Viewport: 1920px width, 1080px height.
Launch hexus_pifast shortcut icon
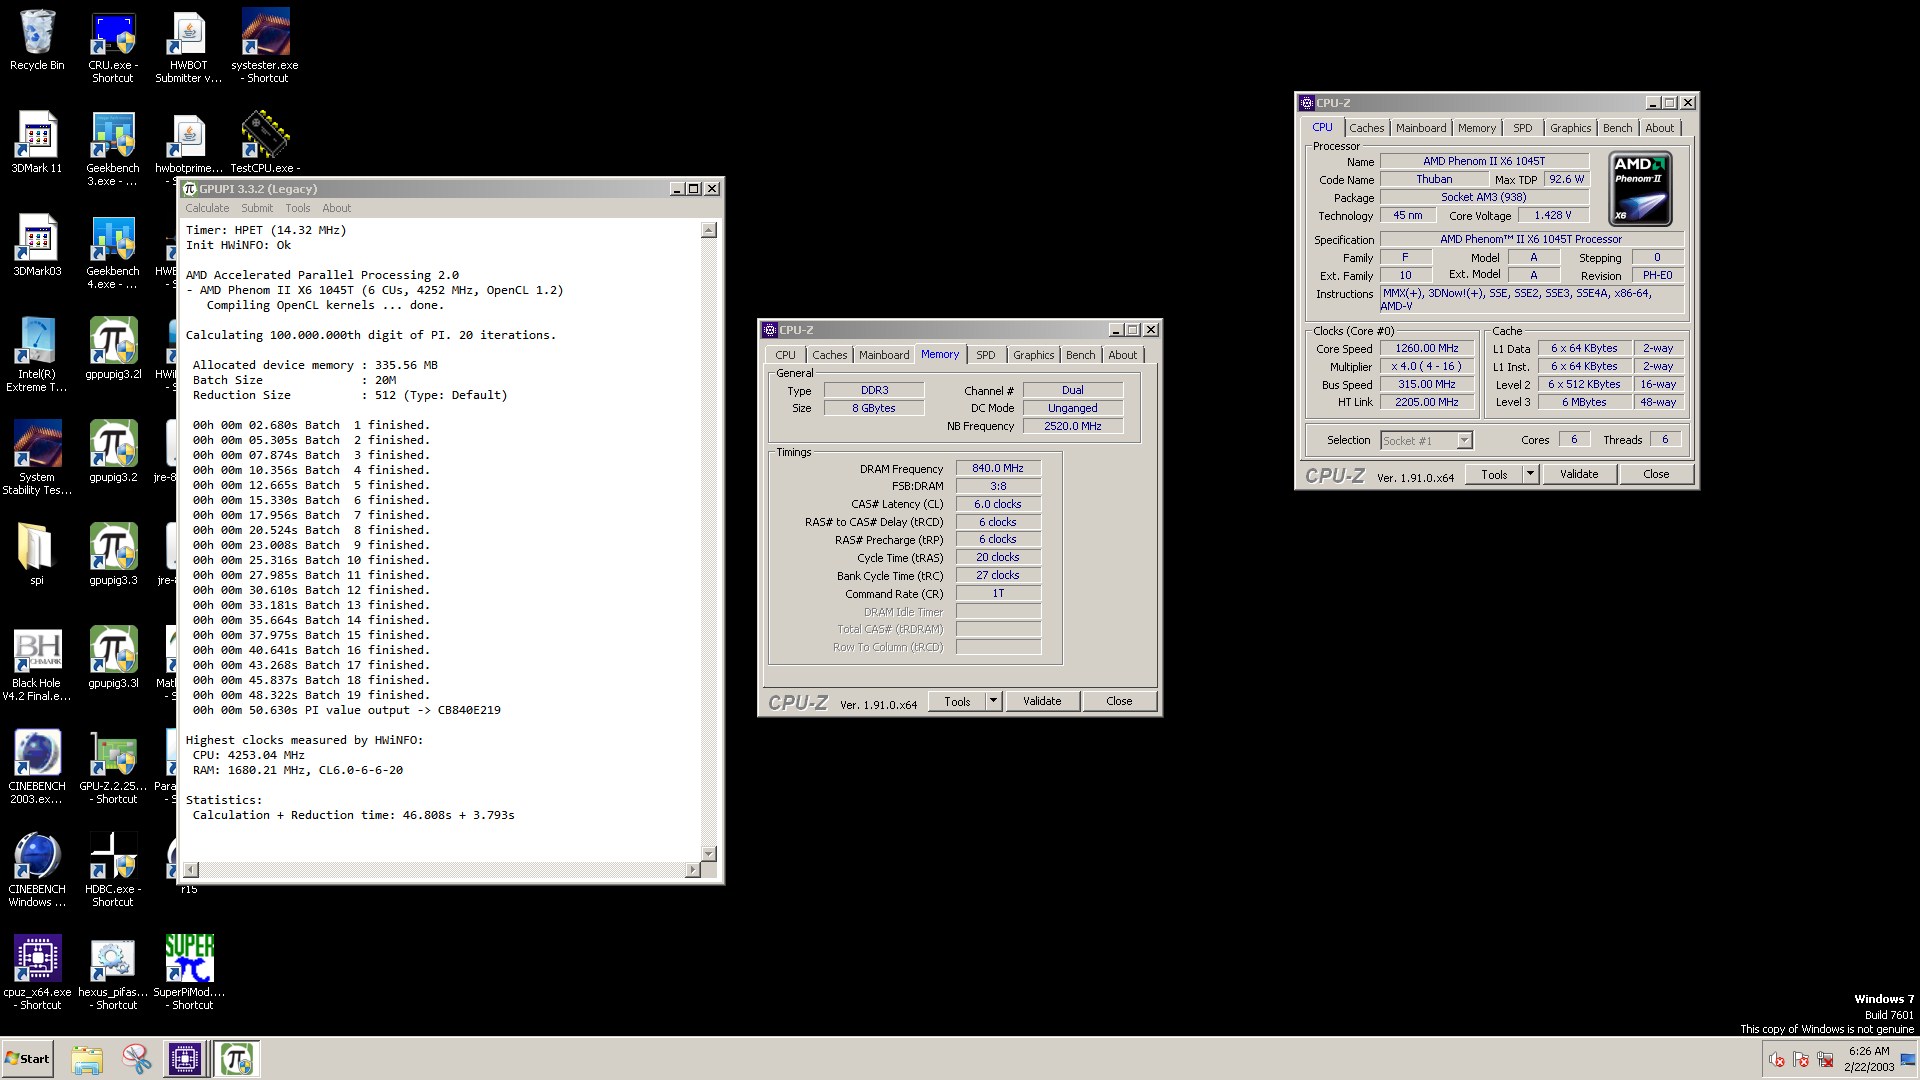(112, 972)
